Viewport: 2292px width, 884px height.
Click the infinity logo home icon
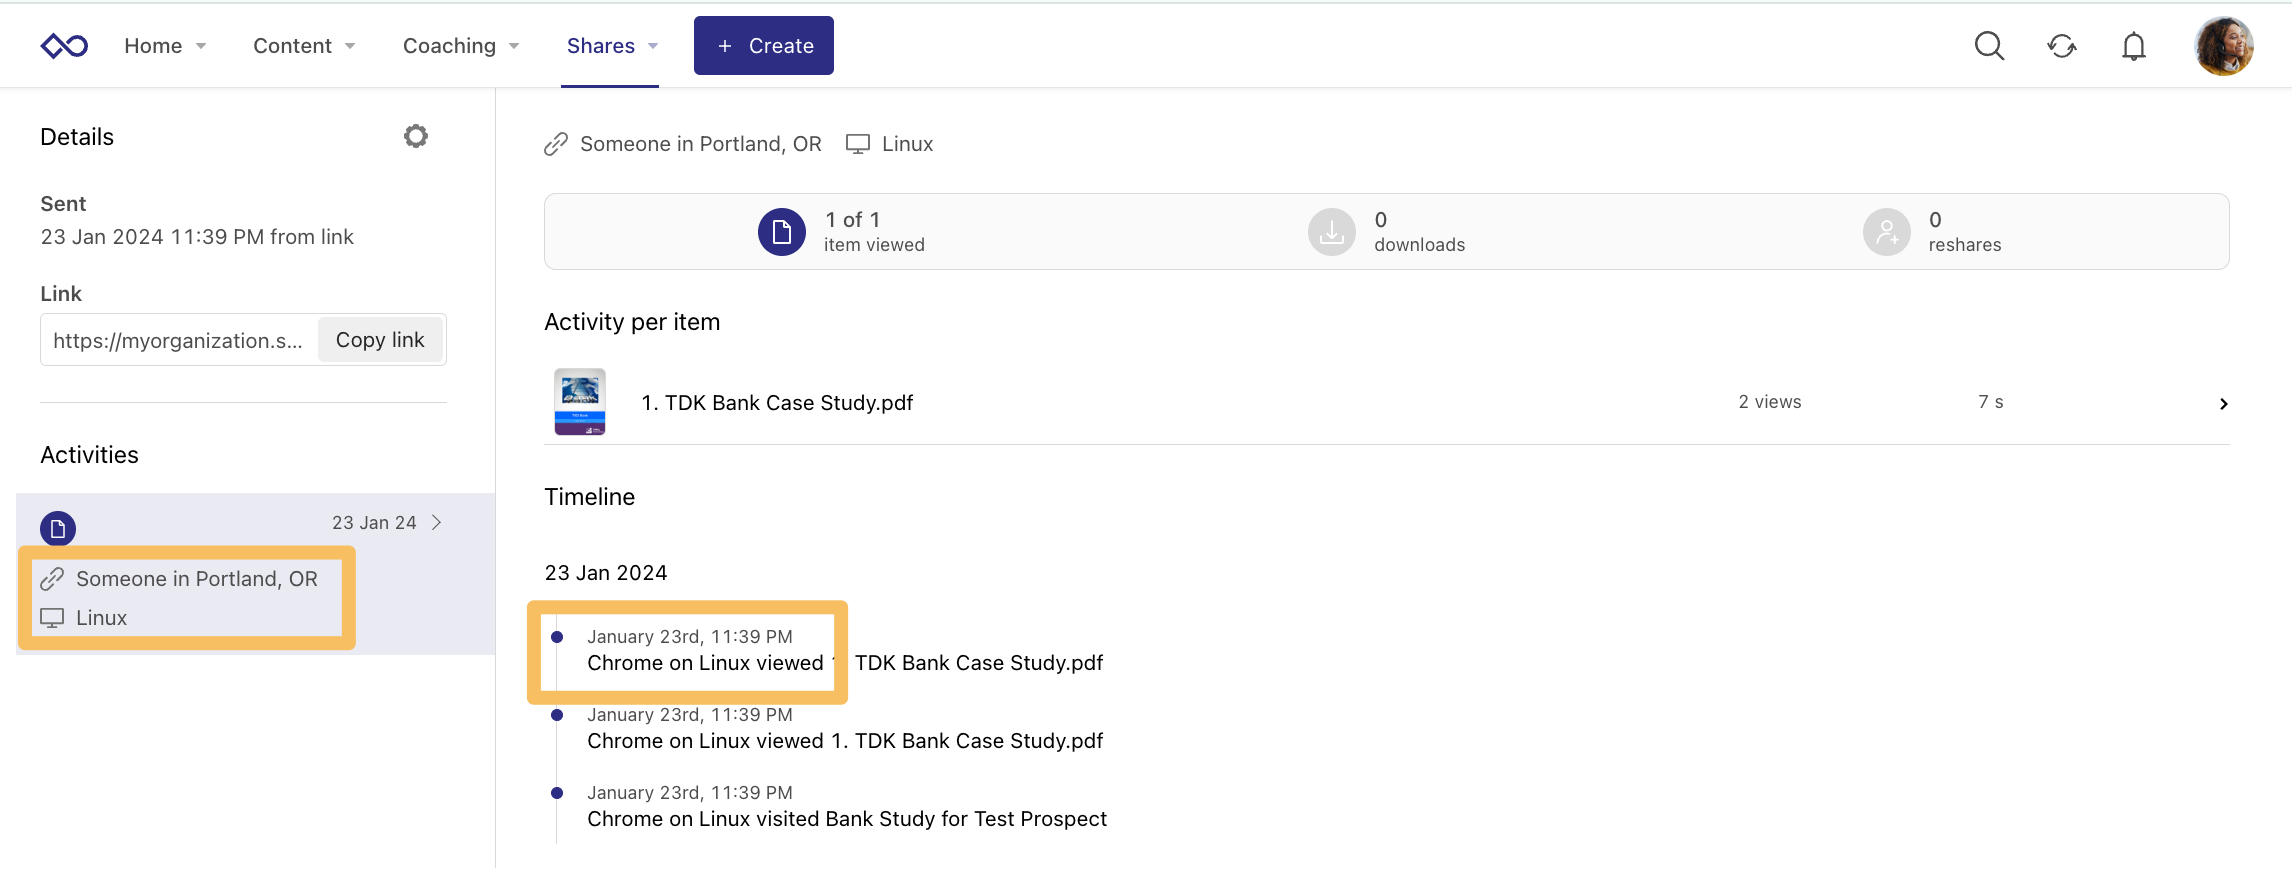point(64,46)
